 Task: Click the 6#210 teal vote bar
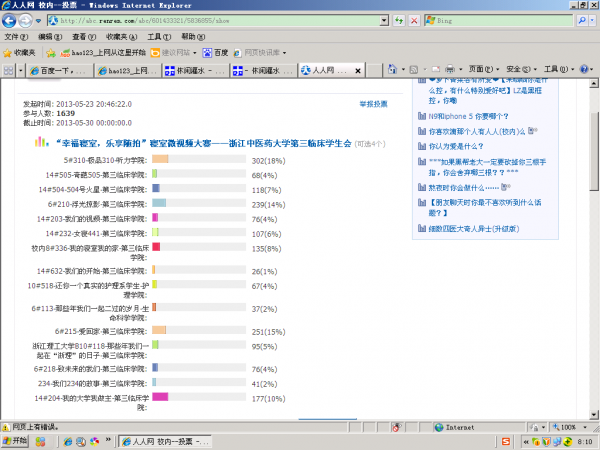[159, 203]
